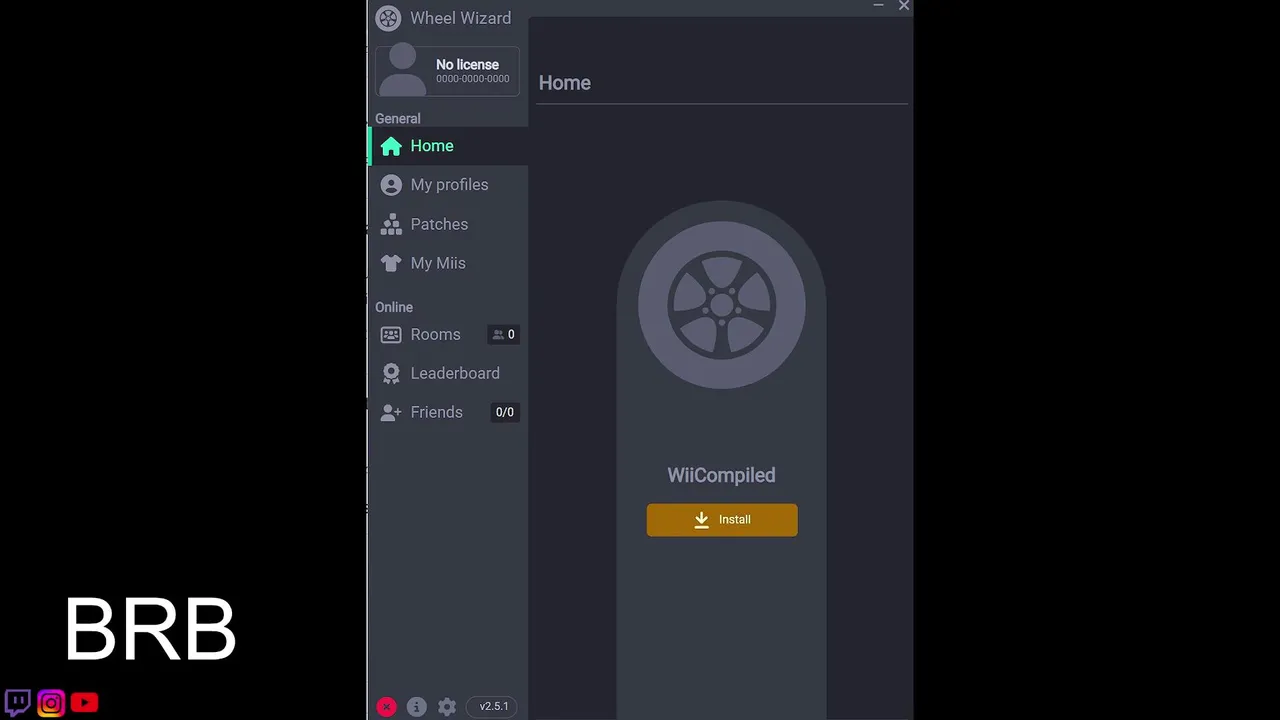
Task: Click the Online section label
Action: [394, 307]
